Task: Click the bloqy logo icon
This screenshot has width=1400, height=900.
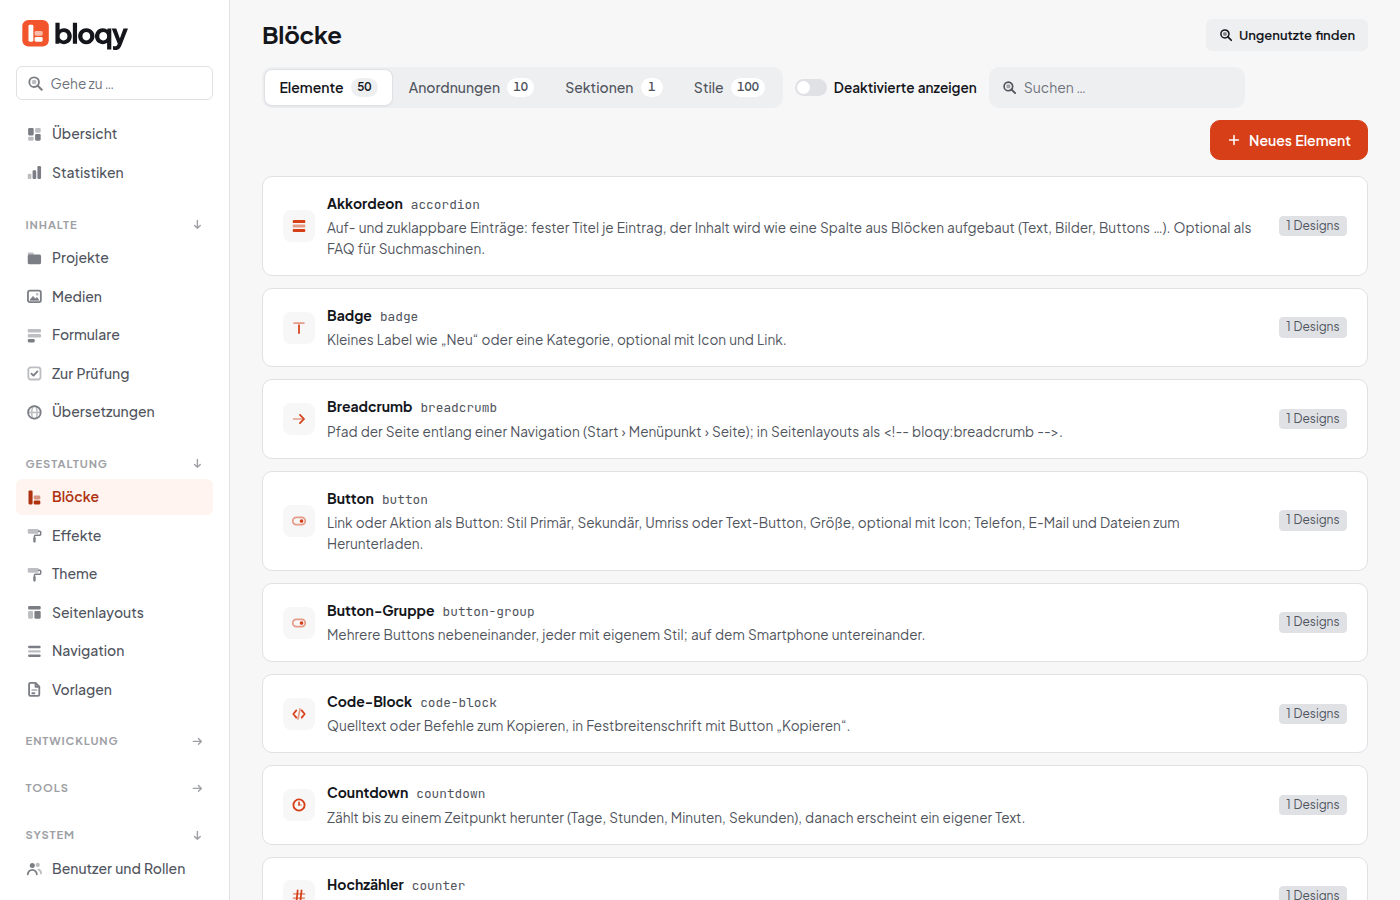Action: click(x=35, y=34)
